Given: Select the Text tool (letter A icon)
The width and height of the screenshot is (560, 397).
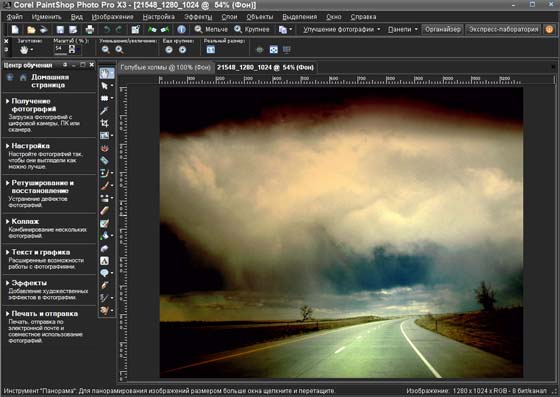Looking at the screenshot, I should (104, 261).
